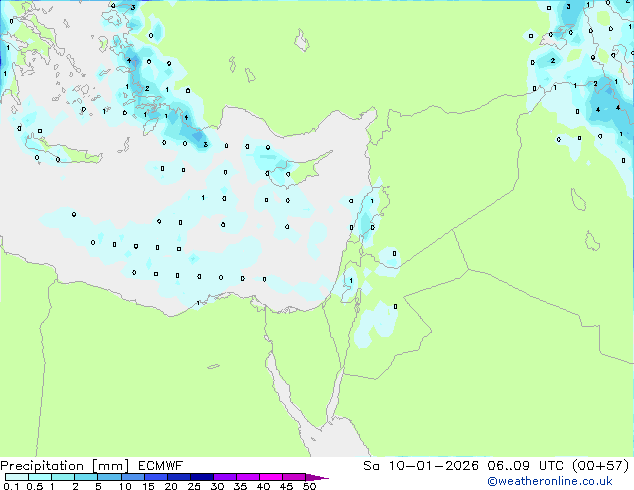This screenshot has width=634, height=490.
Task: Open the weatheronline.co.uk copyright link
Action: pos(550,481)
